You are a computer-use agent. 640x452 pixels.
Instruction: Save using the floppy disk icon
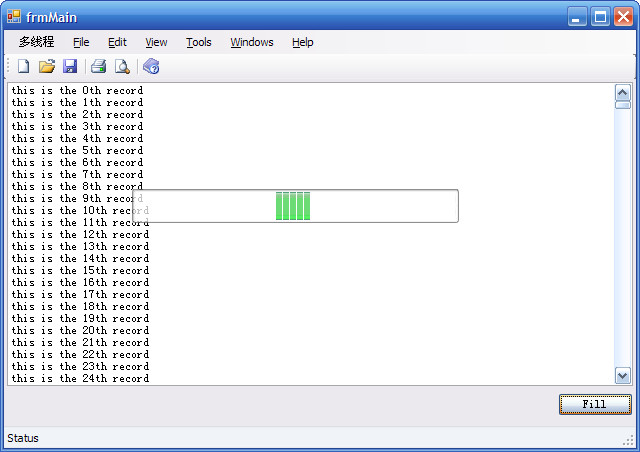pyautogui.click(x=70, y=66)
